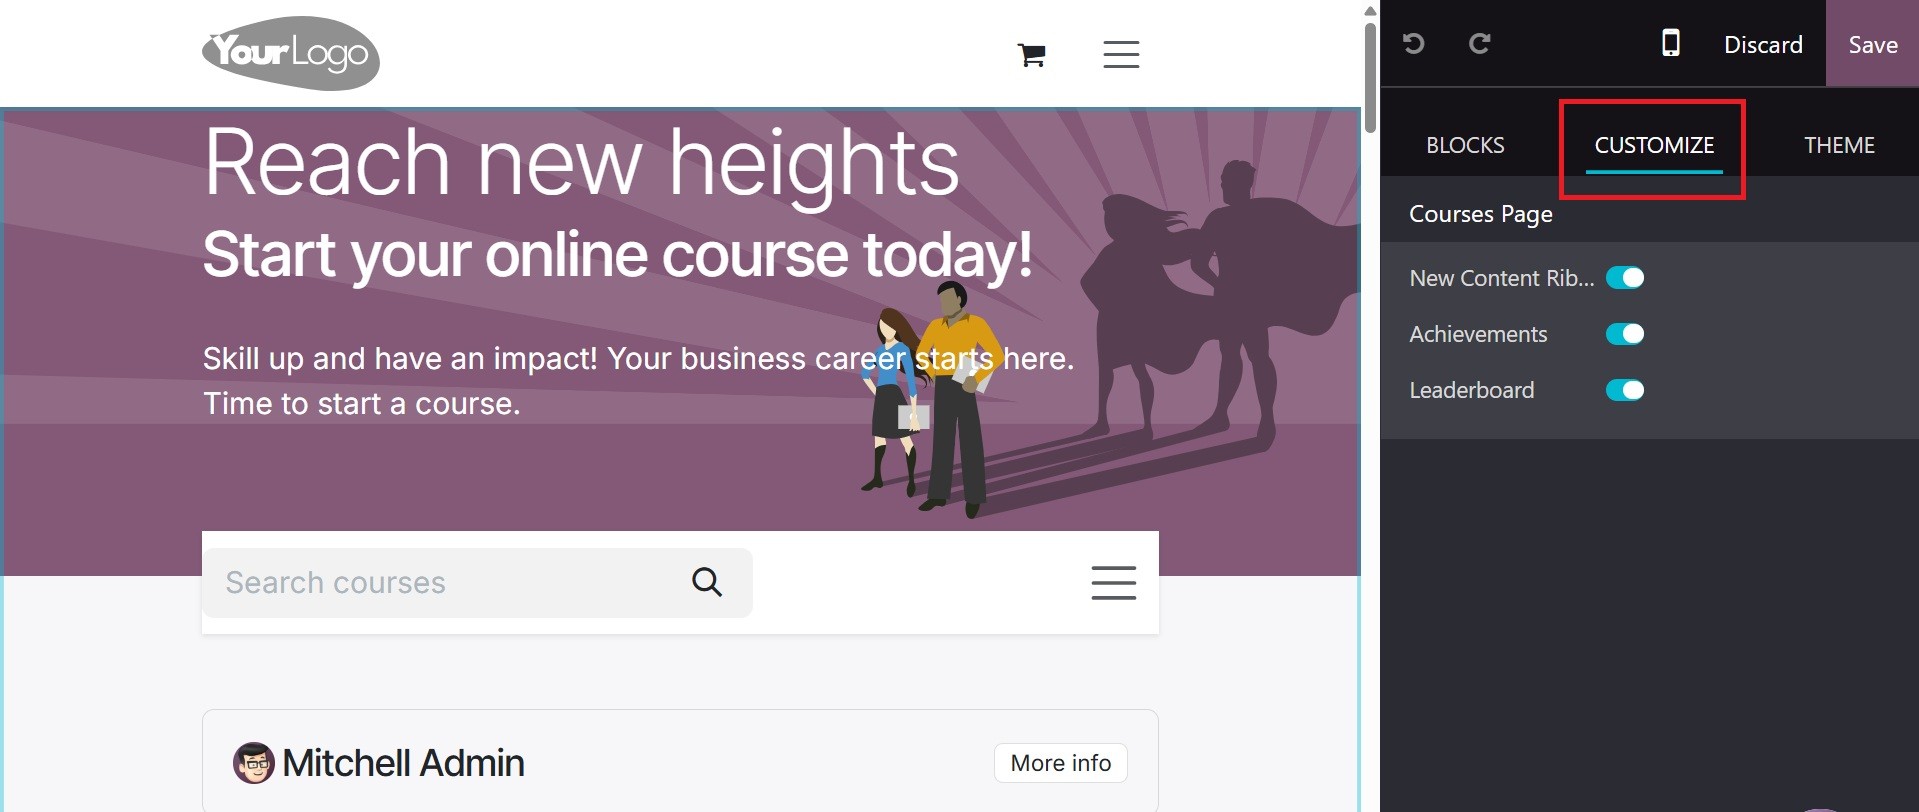Discard the editor changes
This screenshot has width=1919, height=812.
[1763, 44]
